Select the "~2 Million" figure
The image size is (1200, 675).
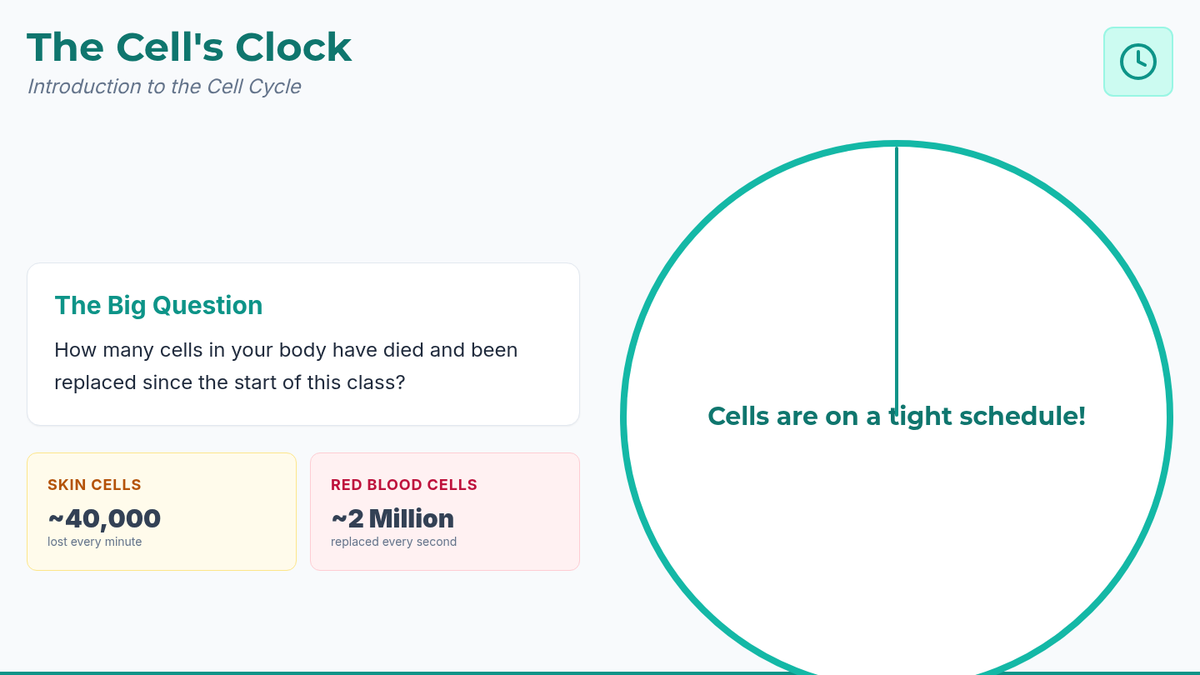(392, 518)
